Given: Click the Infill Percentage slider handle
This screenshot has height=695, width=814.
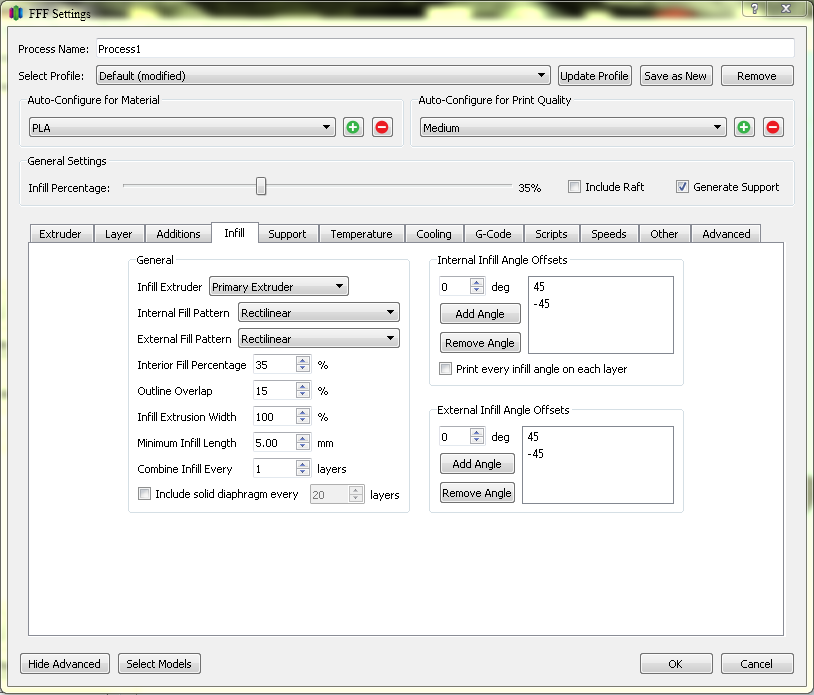Looking at the screenshot, I should click(261, 187).
